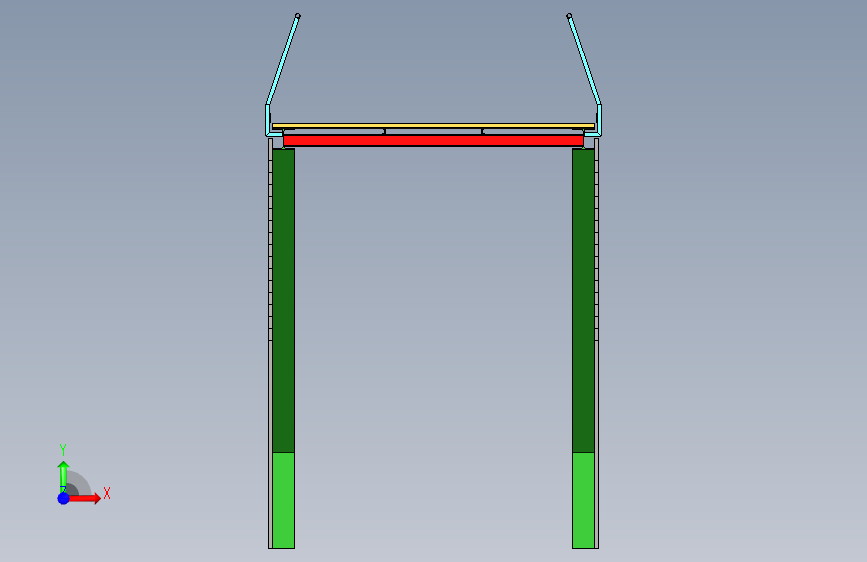Image resolution: width=867 pixels, height=562 pixels.
Task: Select the ball tip on right arm
Action: pyautogui.click(x=569, y=16)
